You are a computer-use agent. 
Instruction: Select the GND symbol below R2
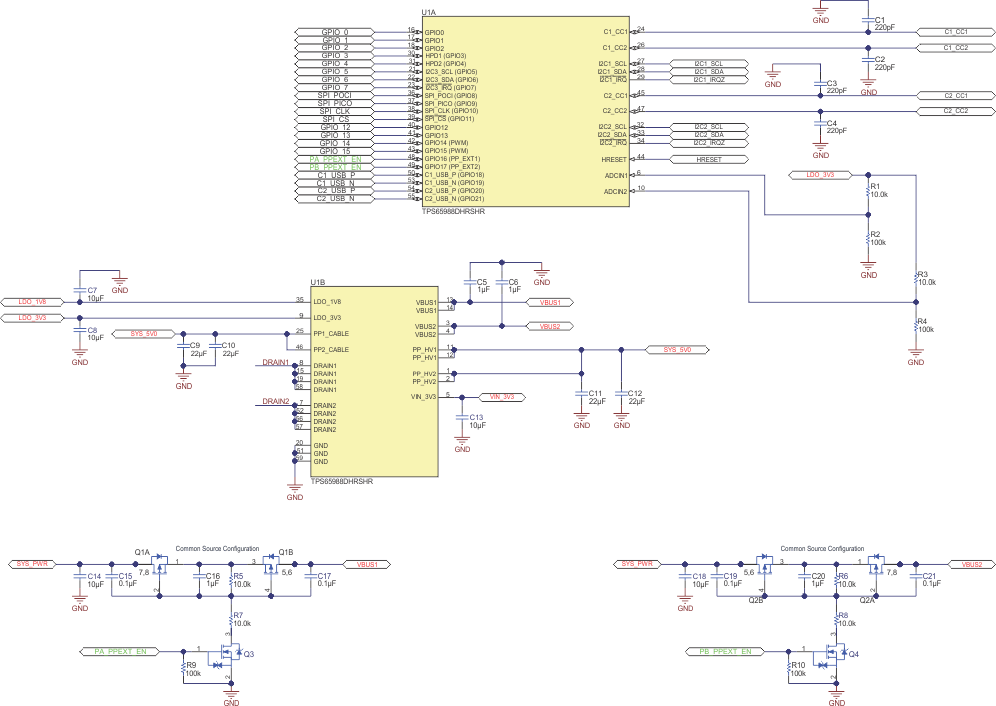866,263
